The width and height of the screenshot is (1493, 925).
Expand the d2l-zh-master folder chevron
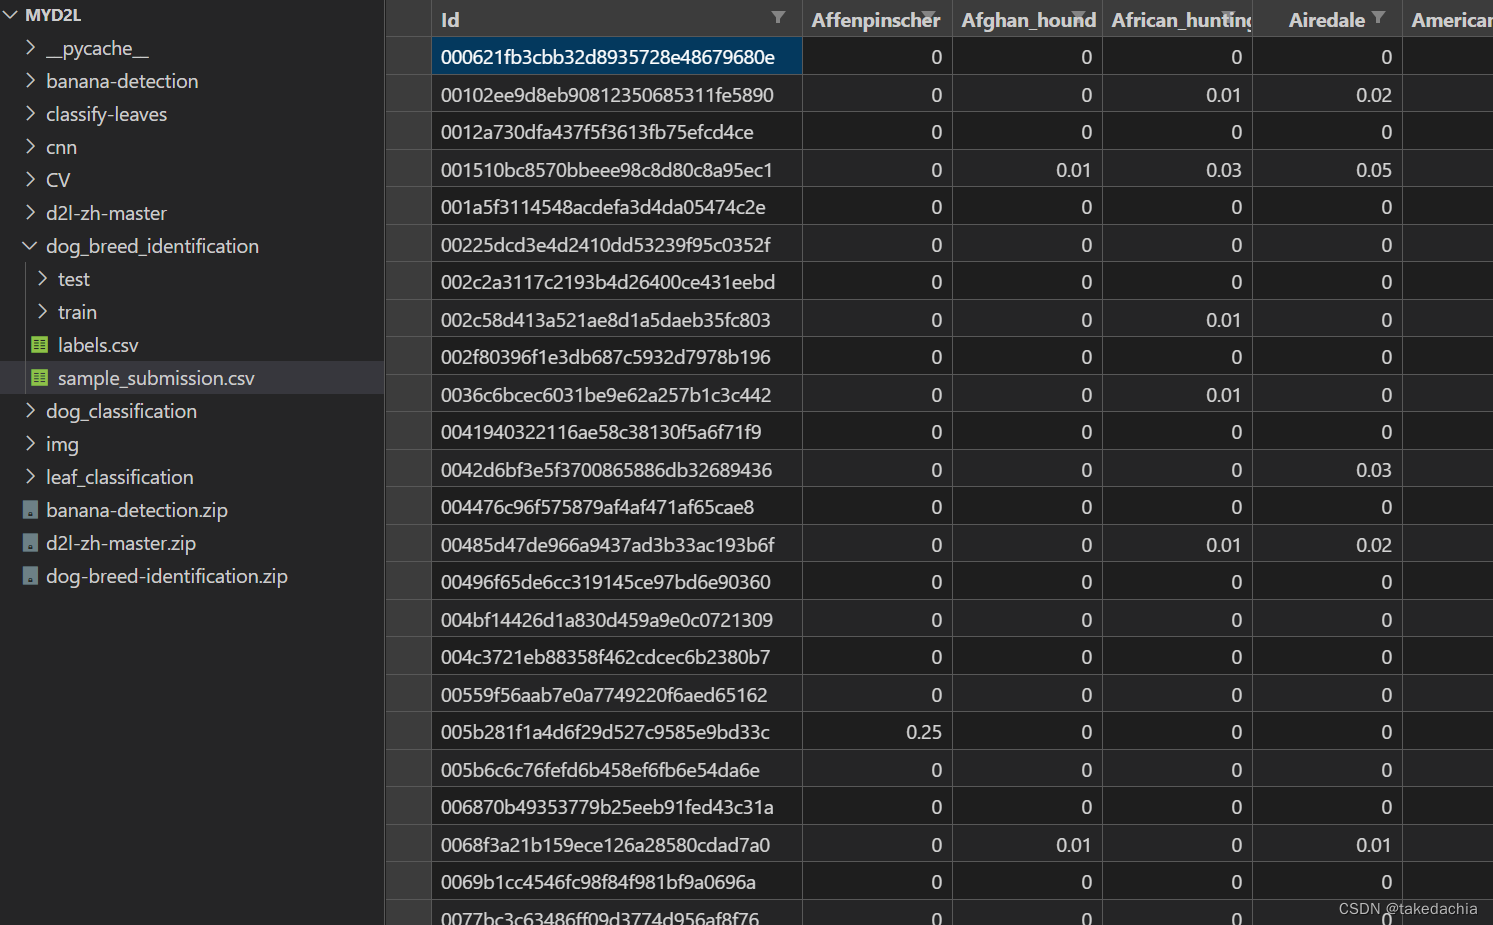pyautogui.click(x=30, y=213)
